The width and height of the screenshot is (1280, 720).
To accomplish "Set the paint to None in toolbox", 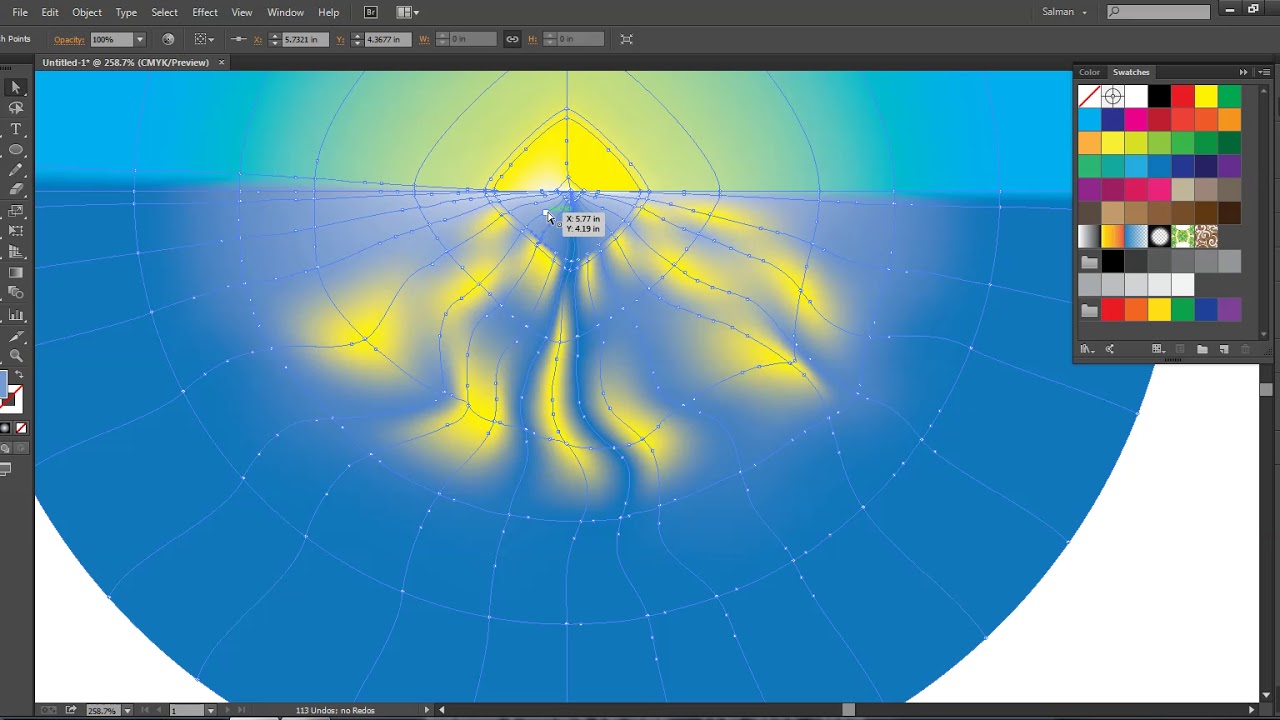I will 21,428.
